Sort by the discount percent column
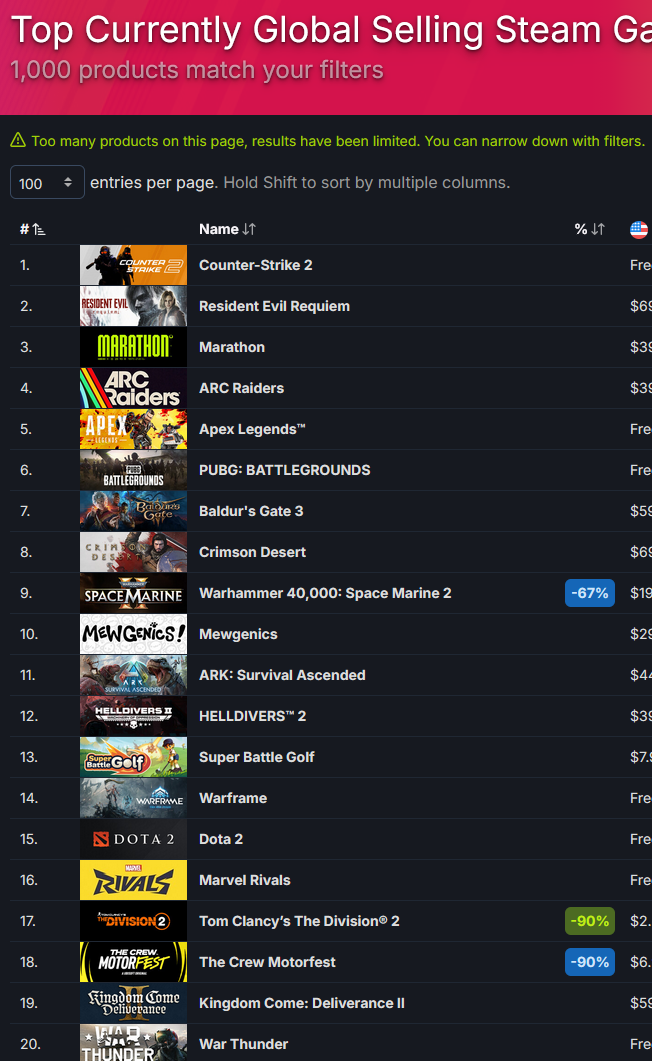Viewport: 652px width, 1061px height. pos(589,229)
